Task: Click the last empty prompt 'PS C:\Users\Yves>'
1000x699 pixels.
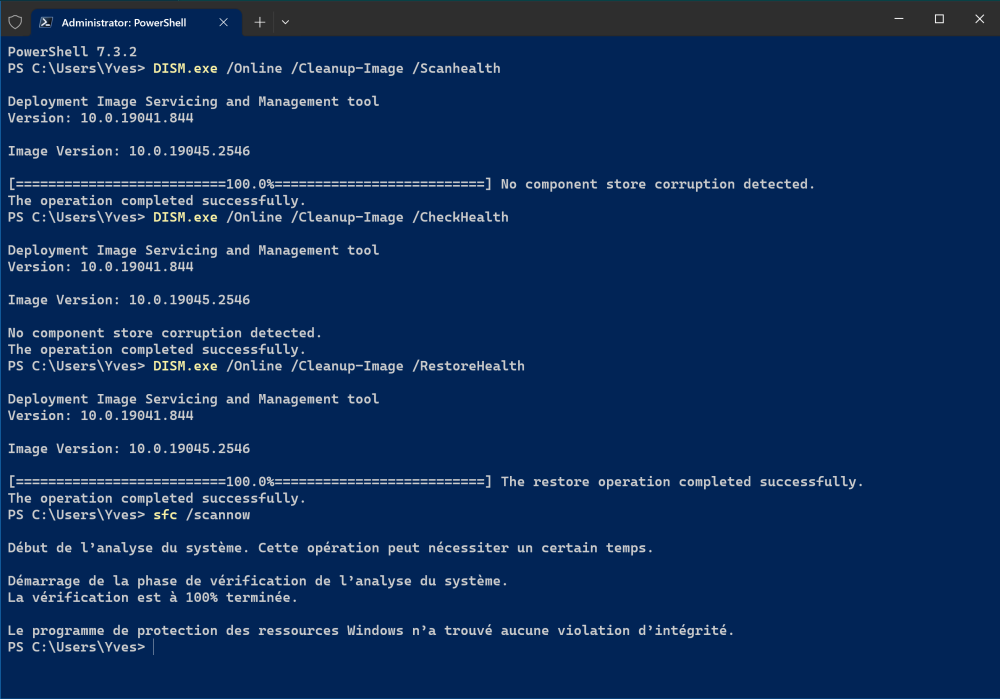Action: [77, 647]
